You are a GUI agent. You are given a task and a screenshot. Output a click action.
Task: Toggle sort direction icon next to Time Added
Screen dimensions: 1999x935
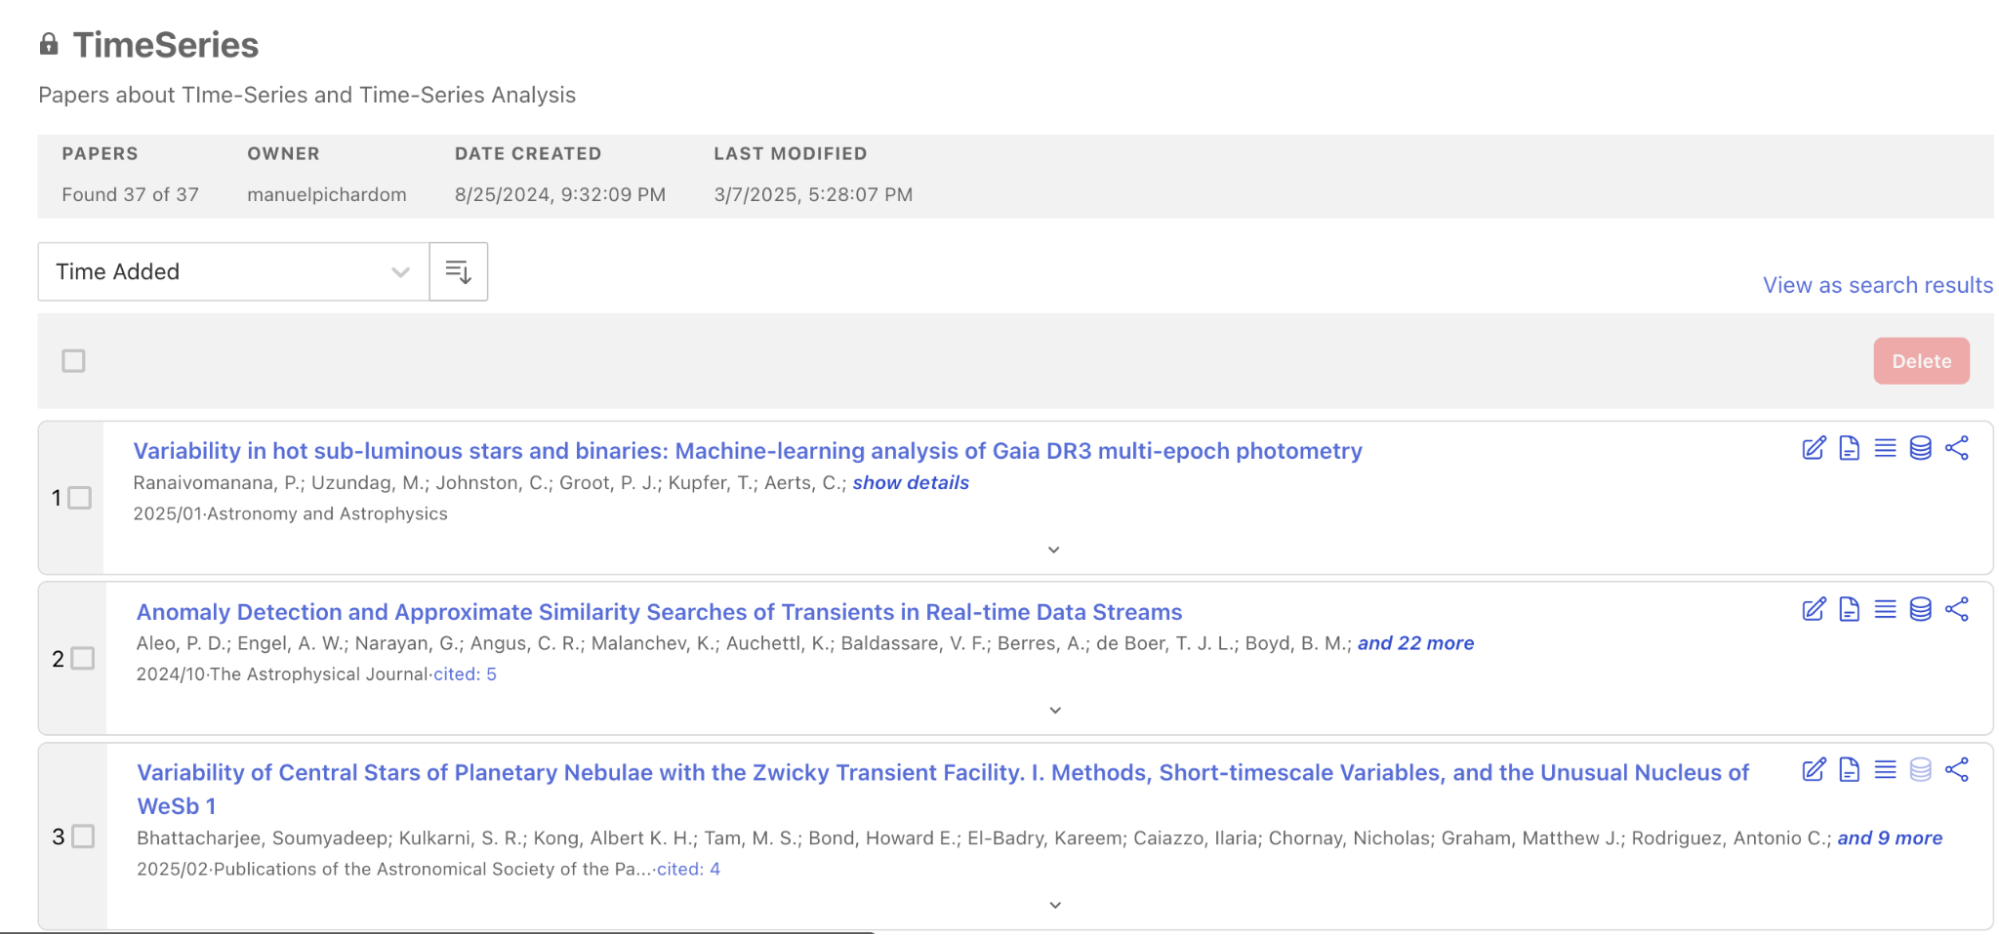click(458, 272)
